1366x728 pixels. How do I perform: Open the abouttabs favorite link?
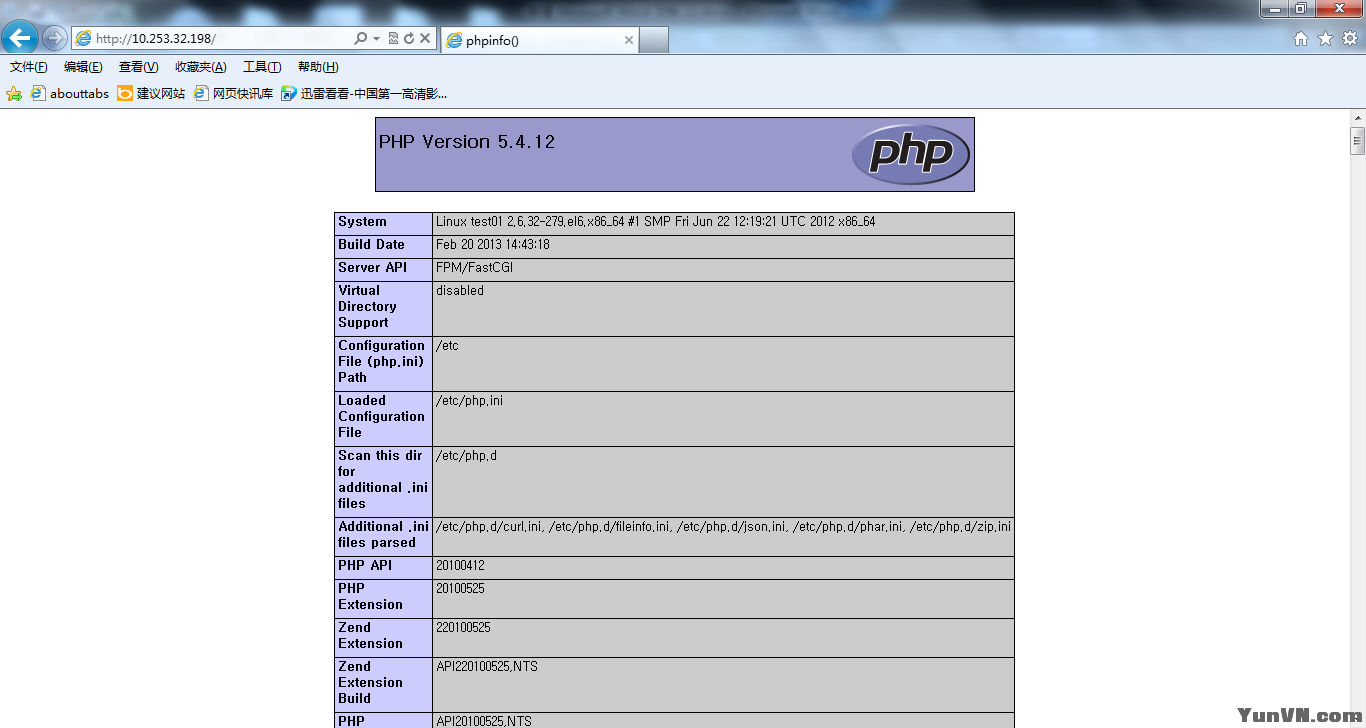tap(70, 93)
